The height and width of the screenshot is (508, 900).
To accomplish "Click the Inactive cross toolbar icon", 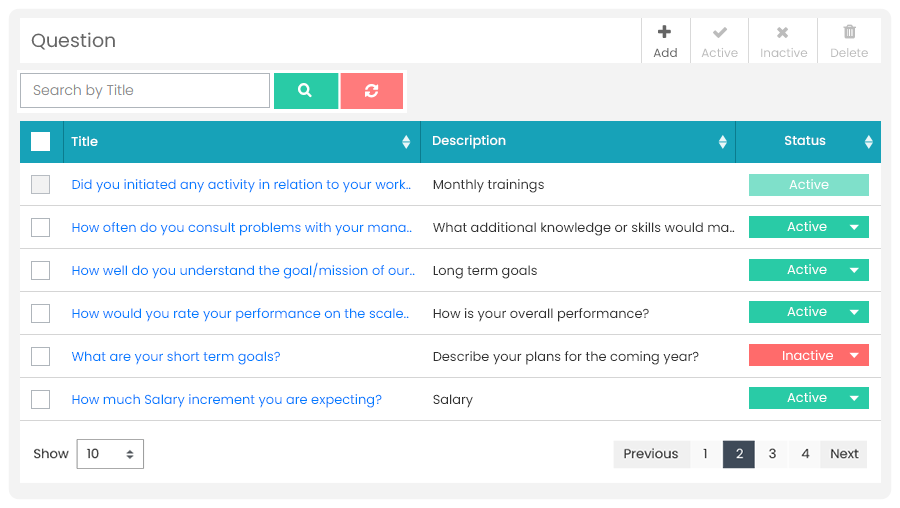I will (x=782, y=32).
